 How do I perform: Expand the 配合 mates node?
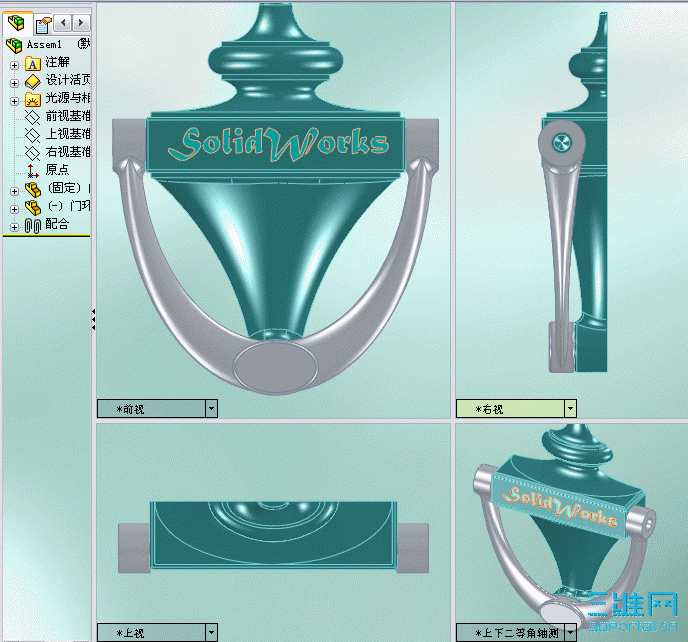(14, 227)
